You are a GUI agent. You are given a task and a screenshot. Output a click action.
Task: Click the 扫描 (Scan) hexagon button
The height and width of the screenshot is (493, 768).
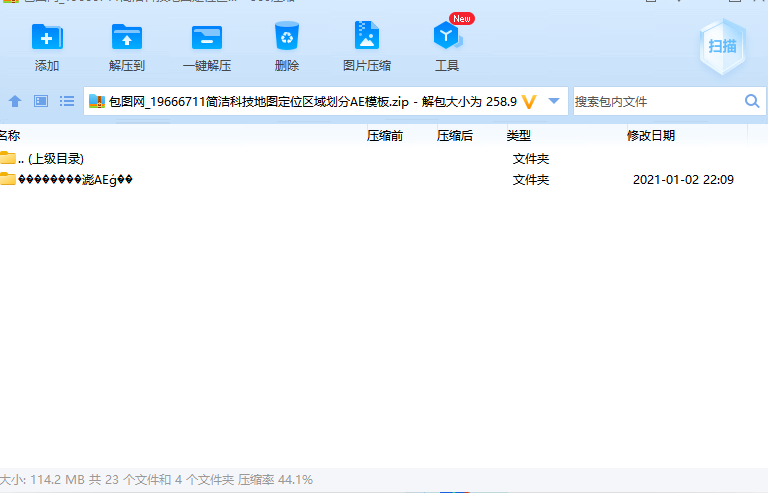pos(722,47)
